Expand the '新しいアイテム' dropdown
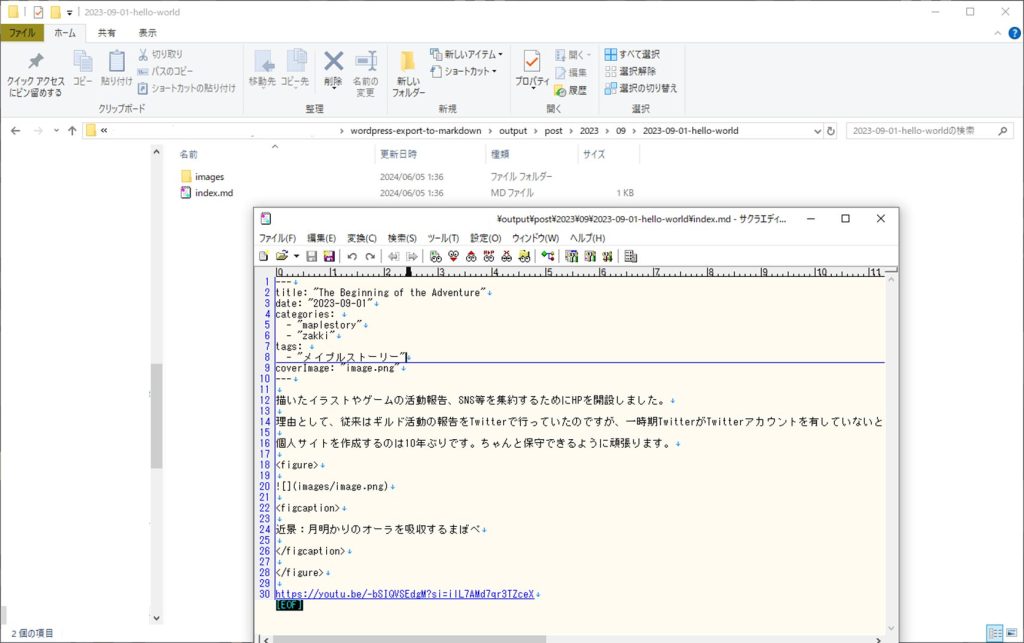Screen dimensions: 1024x643 (500, 54)
